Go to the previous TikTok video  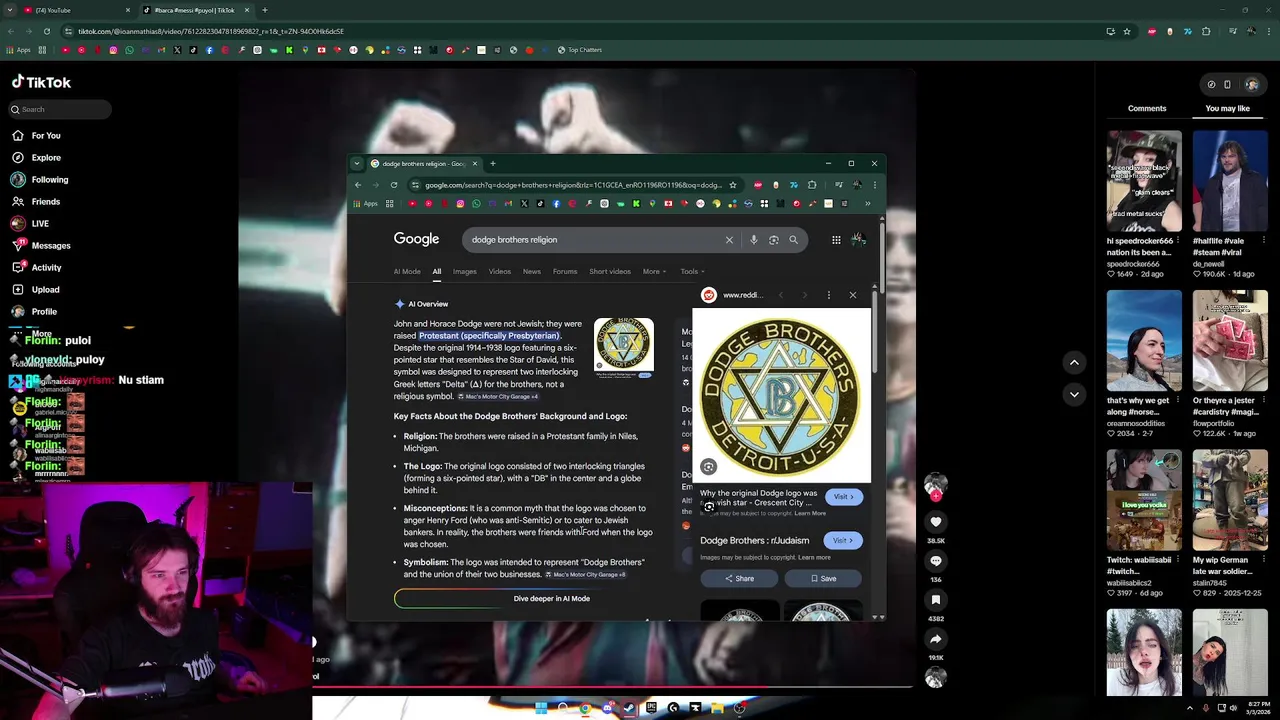pyautogui.click(x=1074, y=362)
